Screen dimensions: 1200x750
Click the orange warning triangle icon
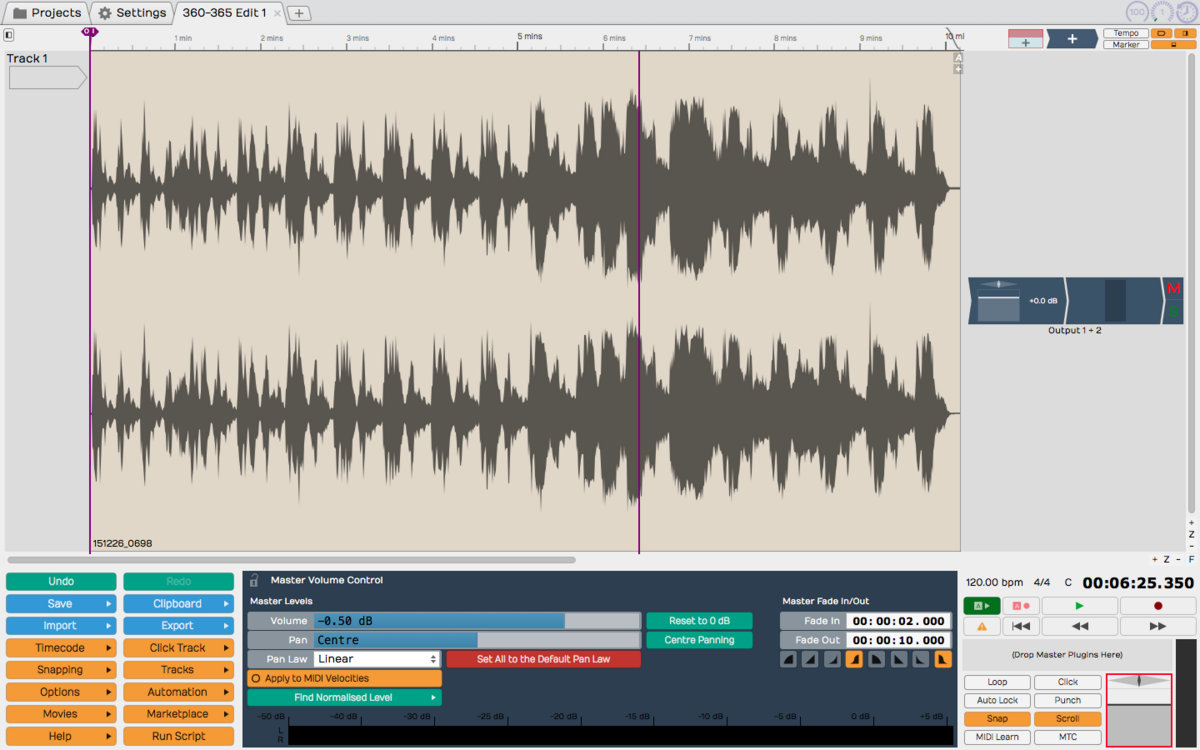tap(981, 626)
